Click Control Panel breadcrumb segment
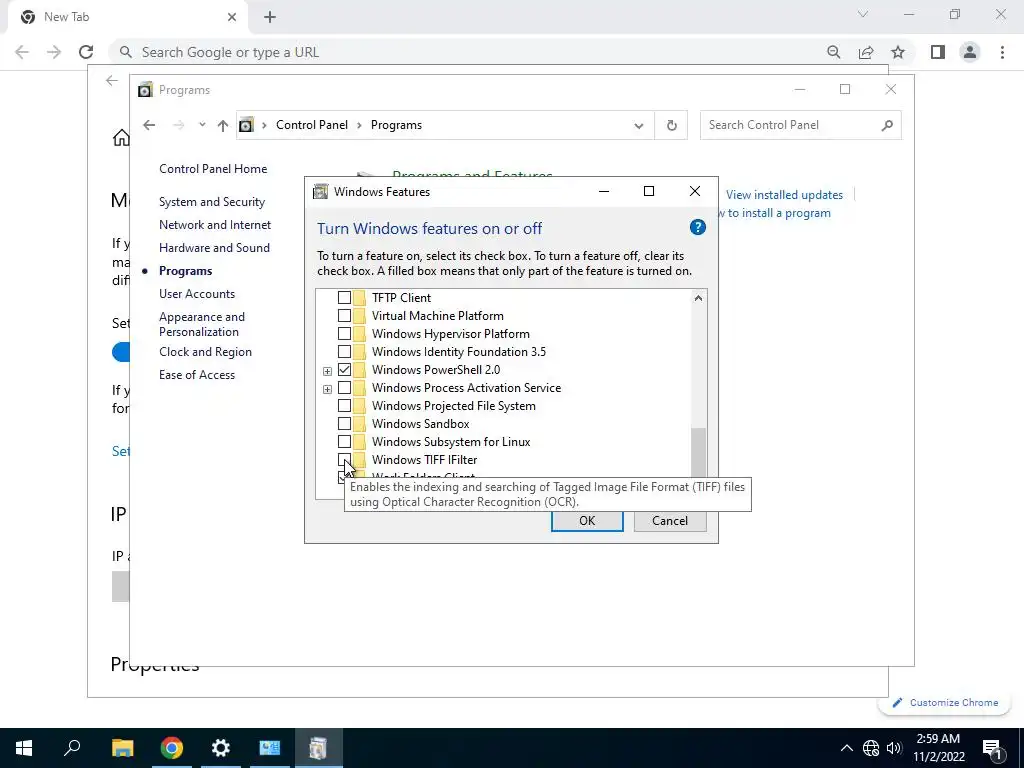This screenshot has width=1024, height=768. coord(312,125)
